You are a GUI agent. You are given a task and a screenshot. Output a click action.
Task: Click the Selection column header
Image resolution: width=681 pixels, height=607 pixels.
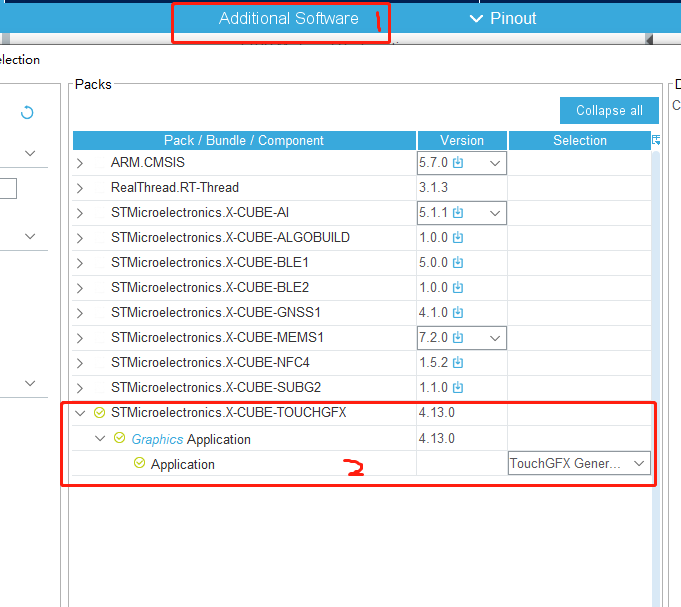580,140
